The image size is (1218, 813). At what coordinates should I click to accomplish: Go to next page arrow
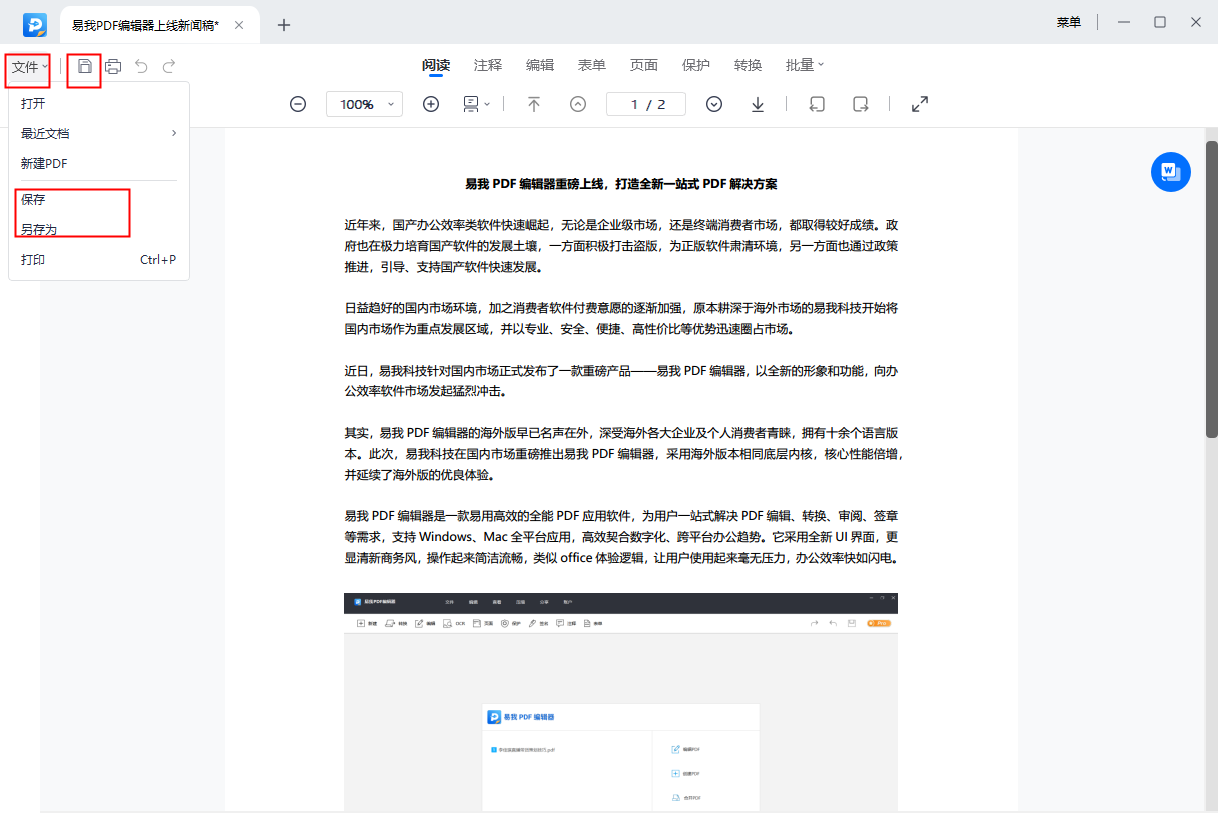[714, 104]
